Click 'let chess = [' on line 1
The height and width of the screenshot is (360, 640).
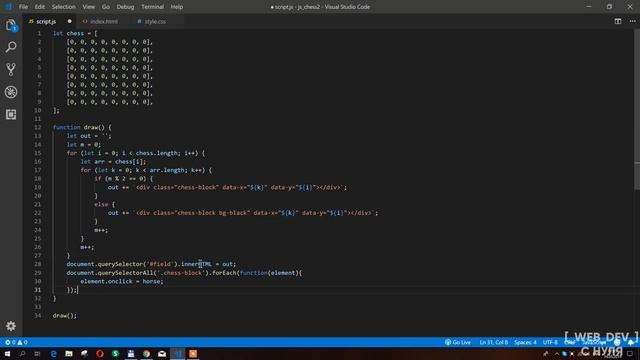point(75,33)
